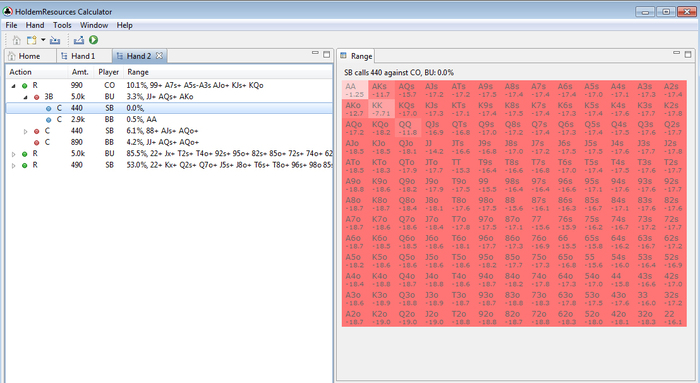The image size is (700, 383).
Task: Expand the BU raise 5.0k 85.5% node
Action: click(14, 154)
